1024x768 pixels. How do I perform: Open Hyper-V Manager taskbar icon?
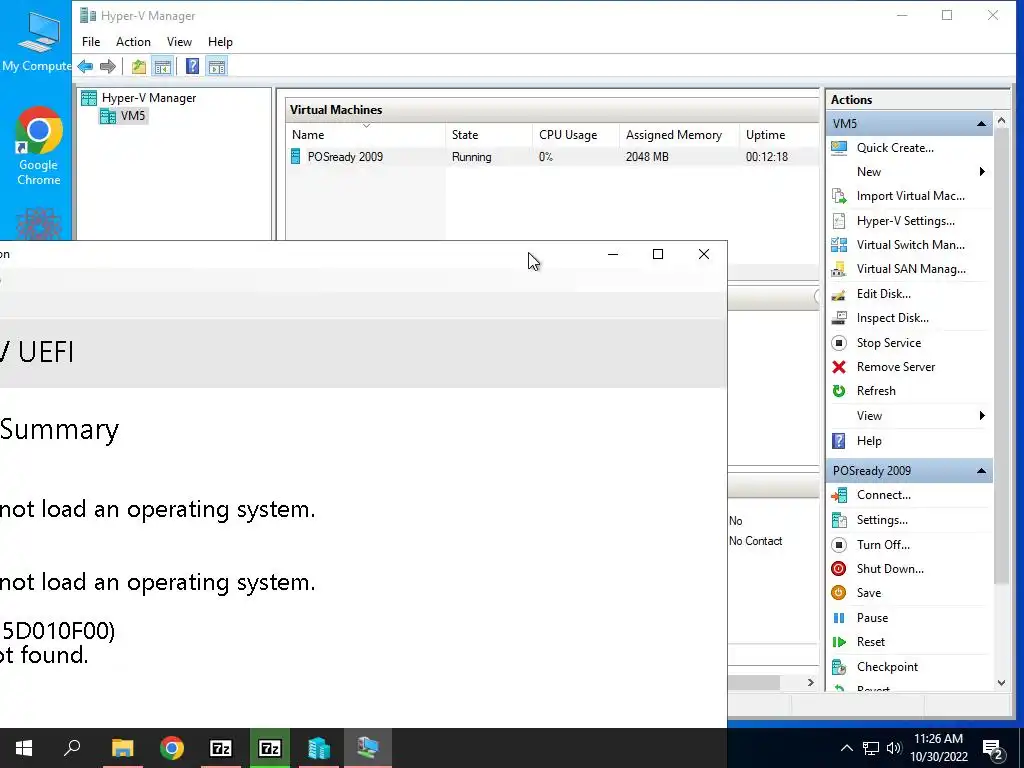319,748
